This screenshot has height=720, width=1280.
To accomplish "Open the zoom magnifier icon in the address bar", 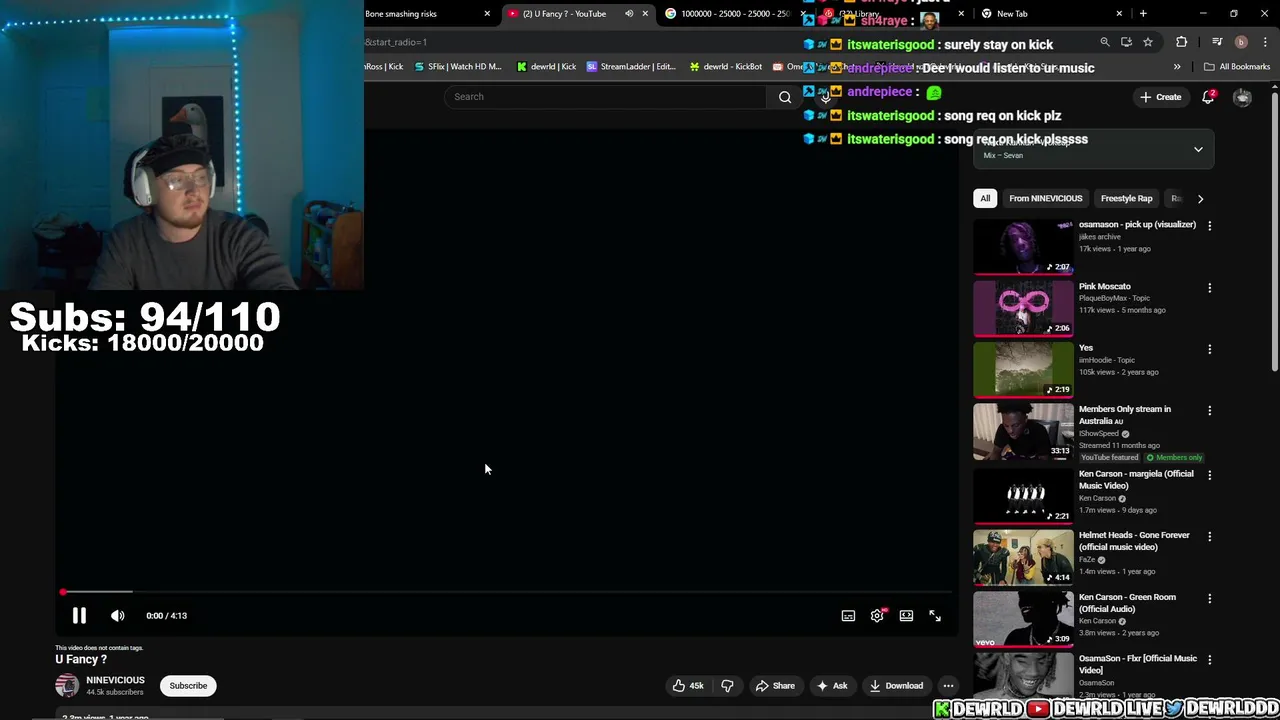I will point(1105,42).
